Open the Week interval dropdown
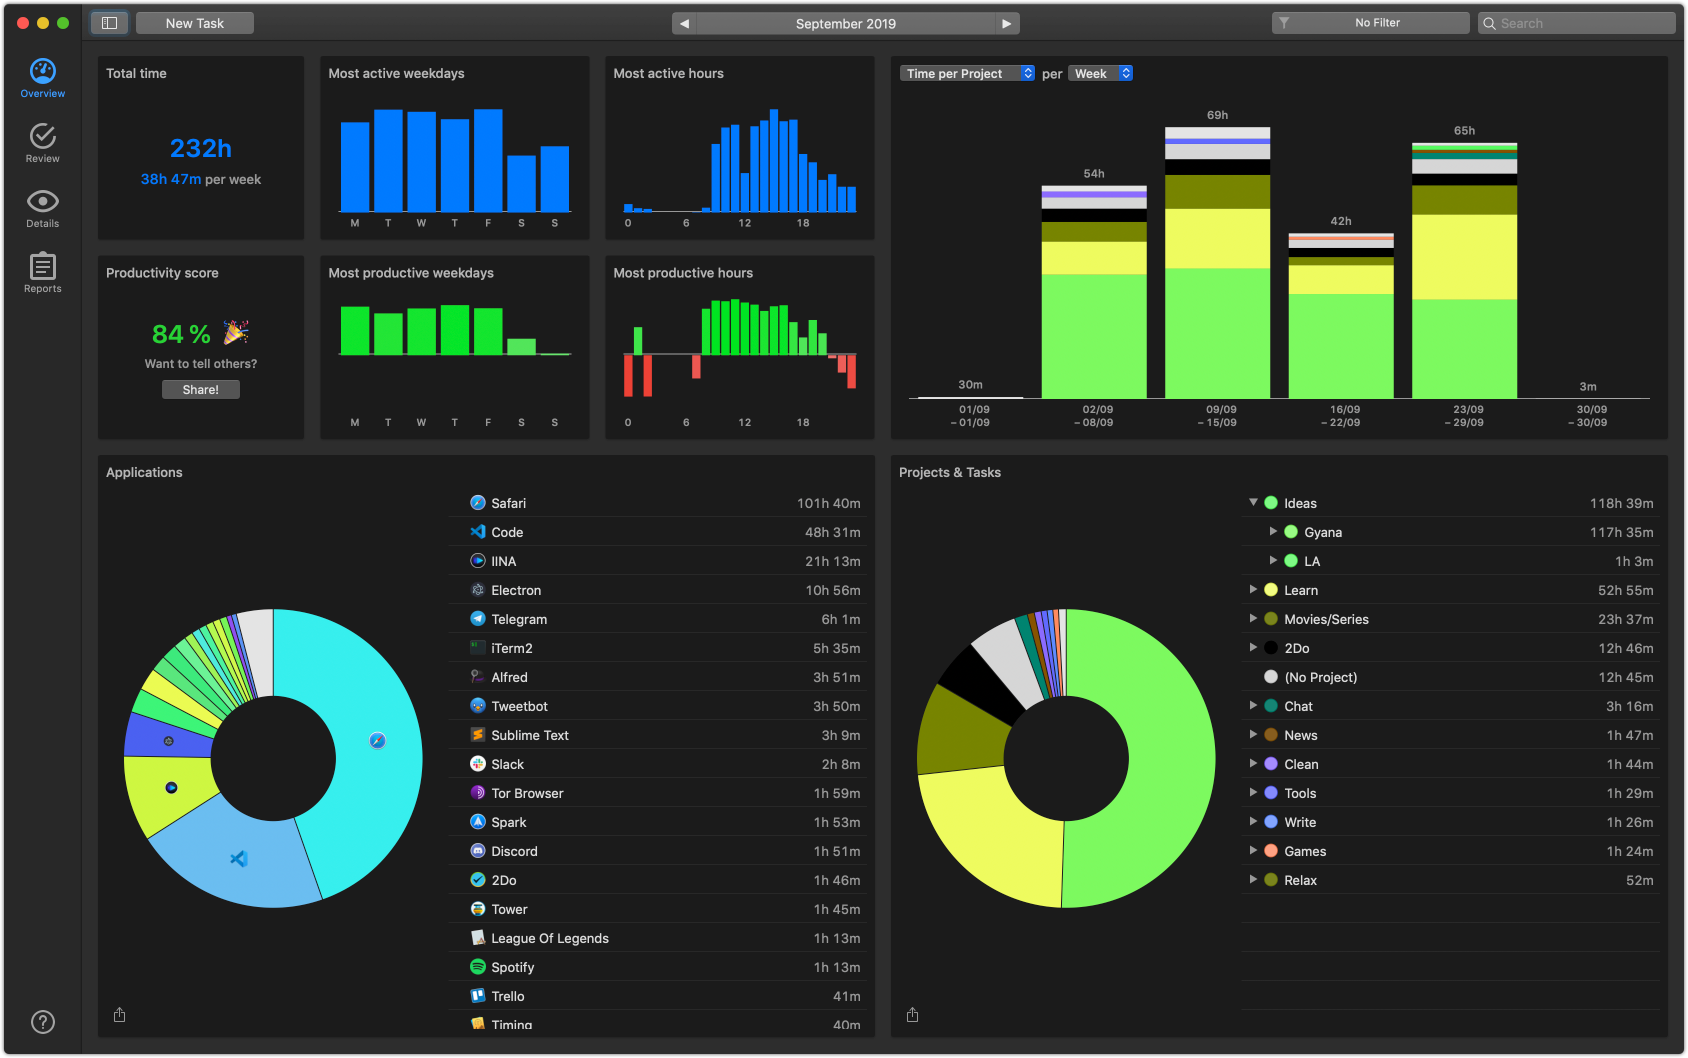 pyautogui.click(x=1100, y=74)
